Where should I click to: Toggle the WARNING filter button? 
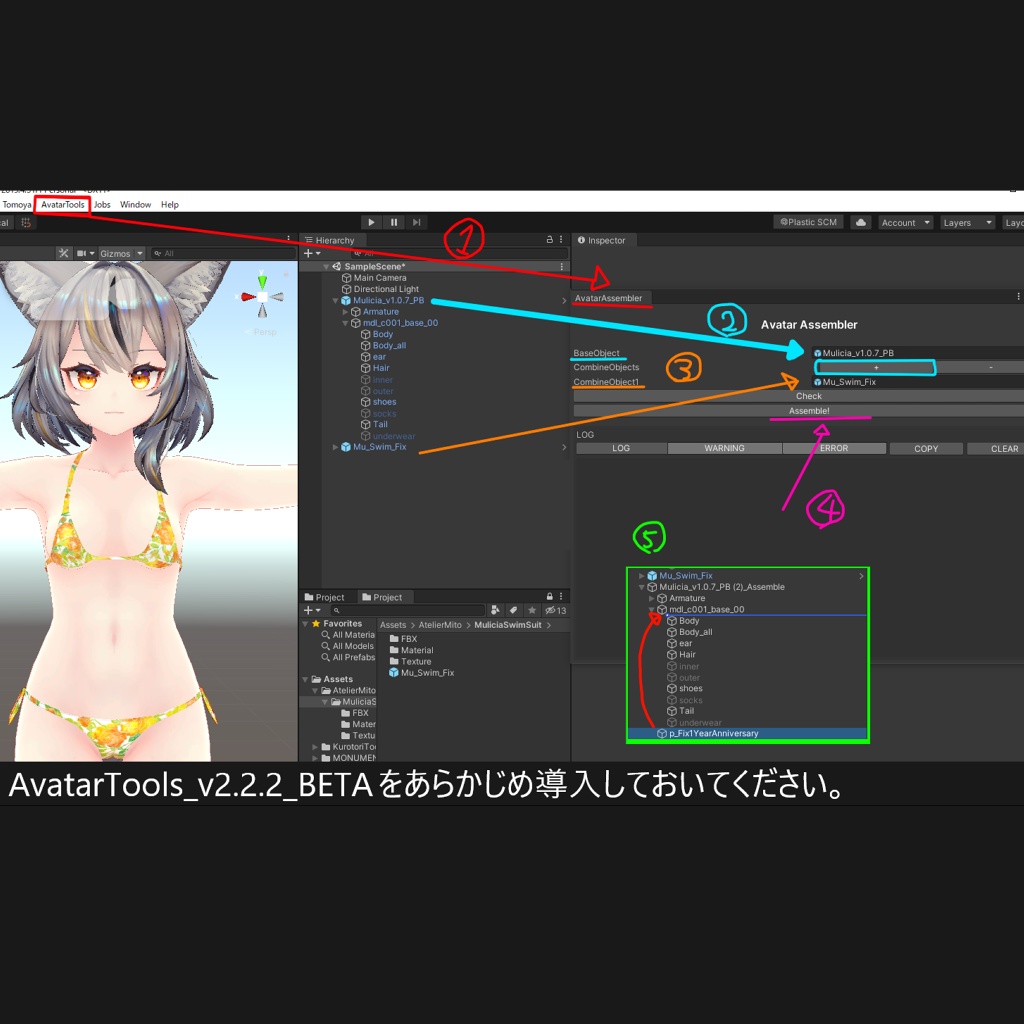(724, 448)
